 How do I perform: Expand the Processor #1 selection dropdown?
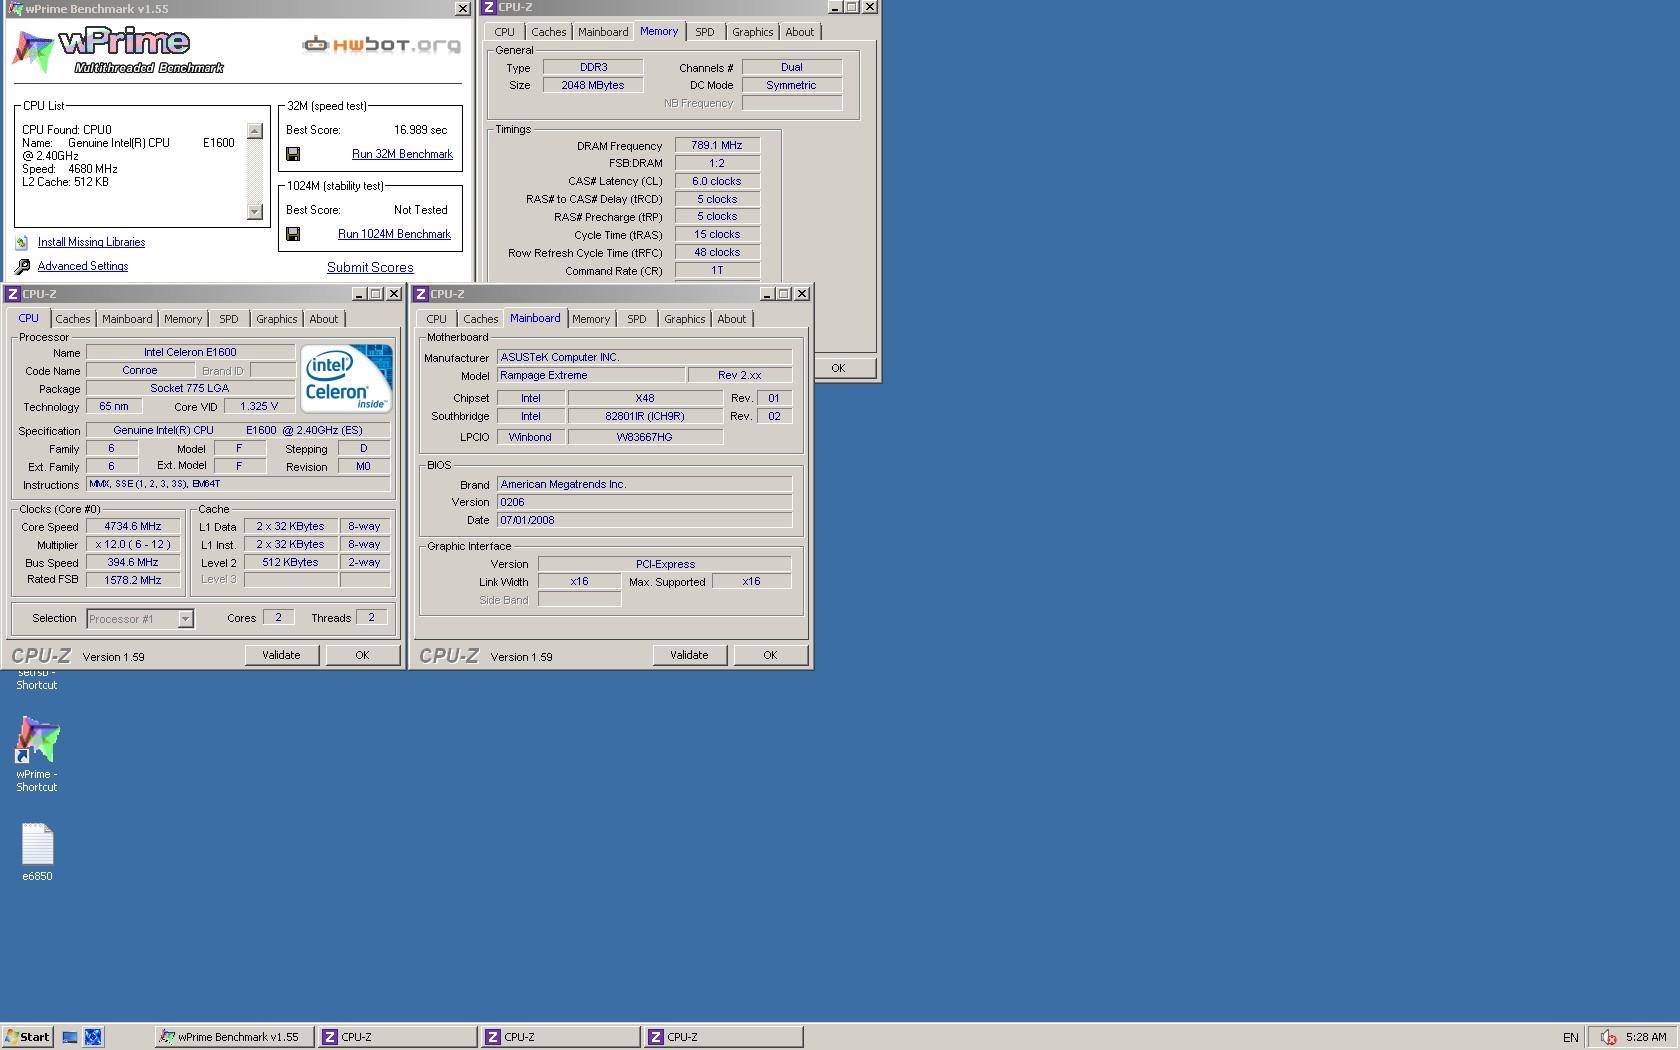pos(185,619)
